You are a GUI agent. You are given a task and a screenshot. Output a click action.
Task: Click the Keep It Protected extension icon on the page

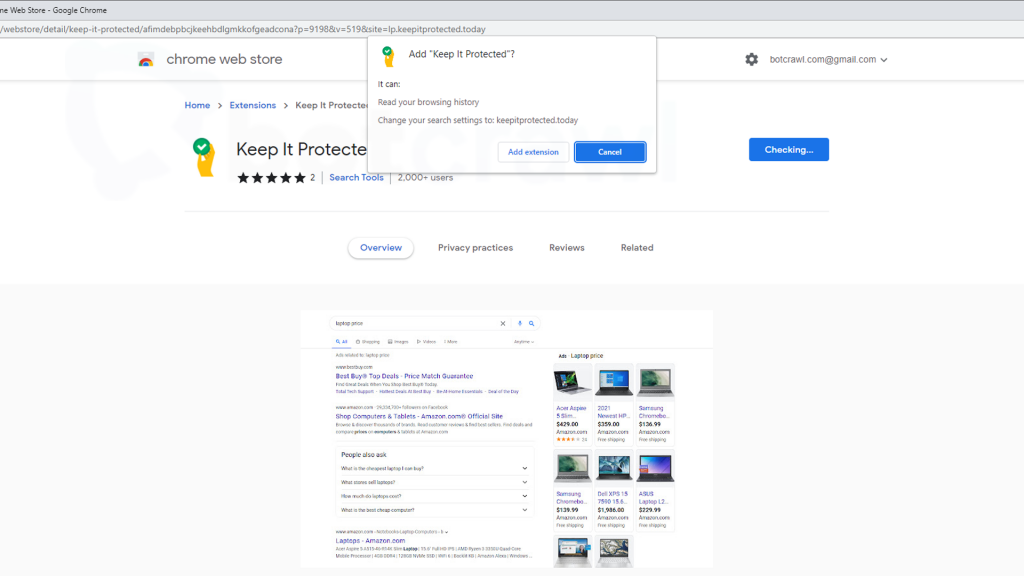click(x=204, y=157)
